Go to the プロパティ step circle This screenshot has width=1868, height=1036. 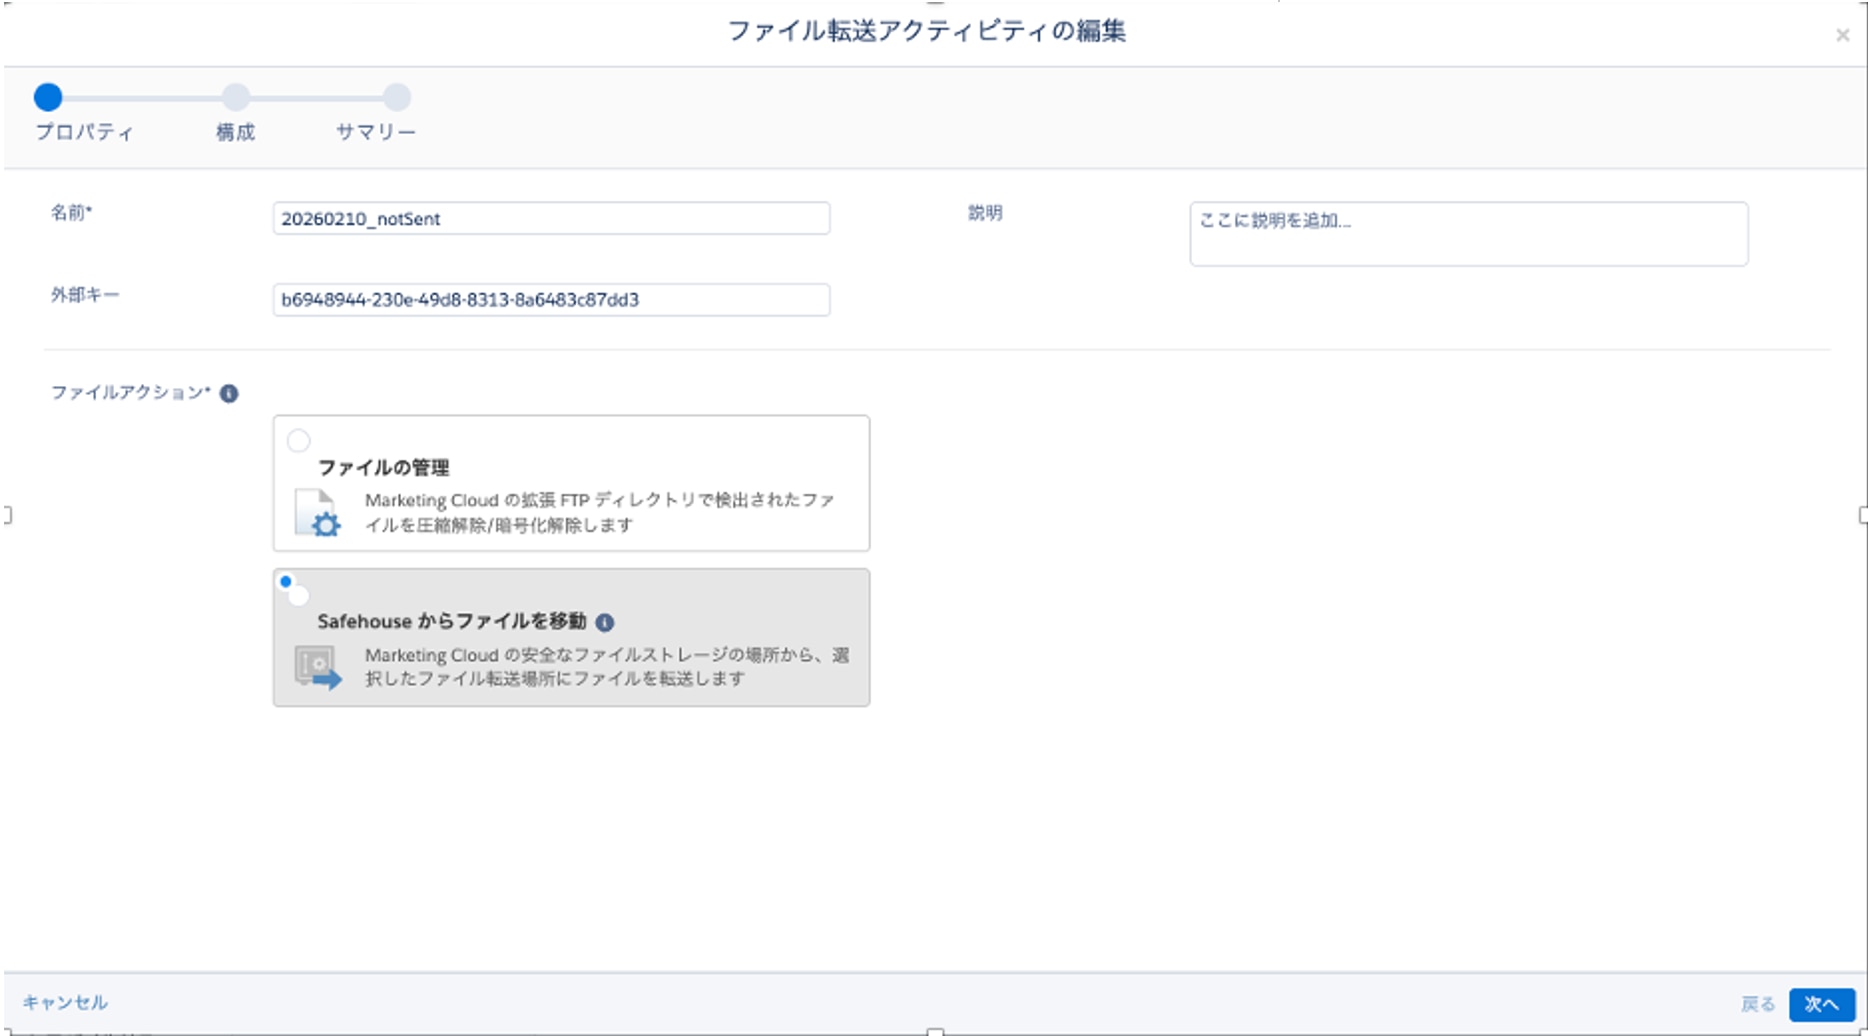pos(48,97)
